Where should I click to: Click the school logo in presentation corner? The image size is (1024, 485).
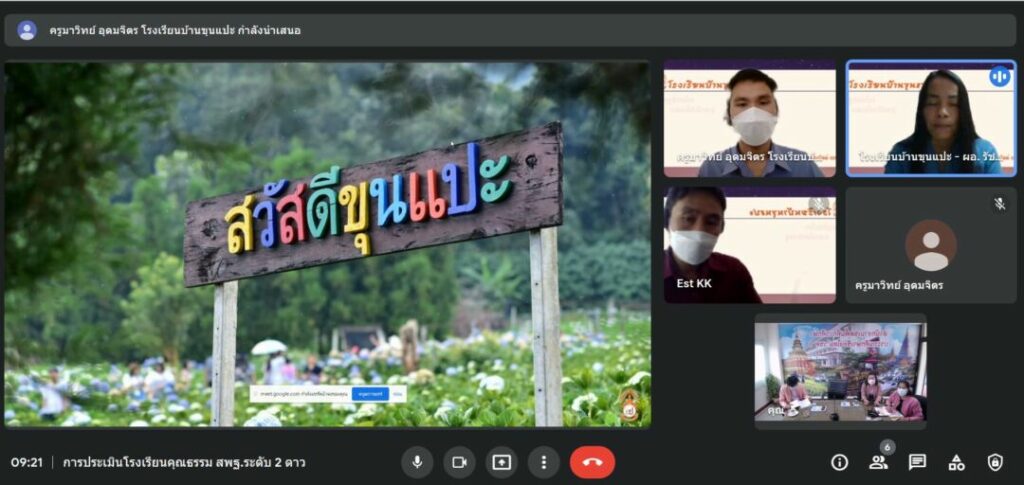pyautogui.click(x=629, y=406)
